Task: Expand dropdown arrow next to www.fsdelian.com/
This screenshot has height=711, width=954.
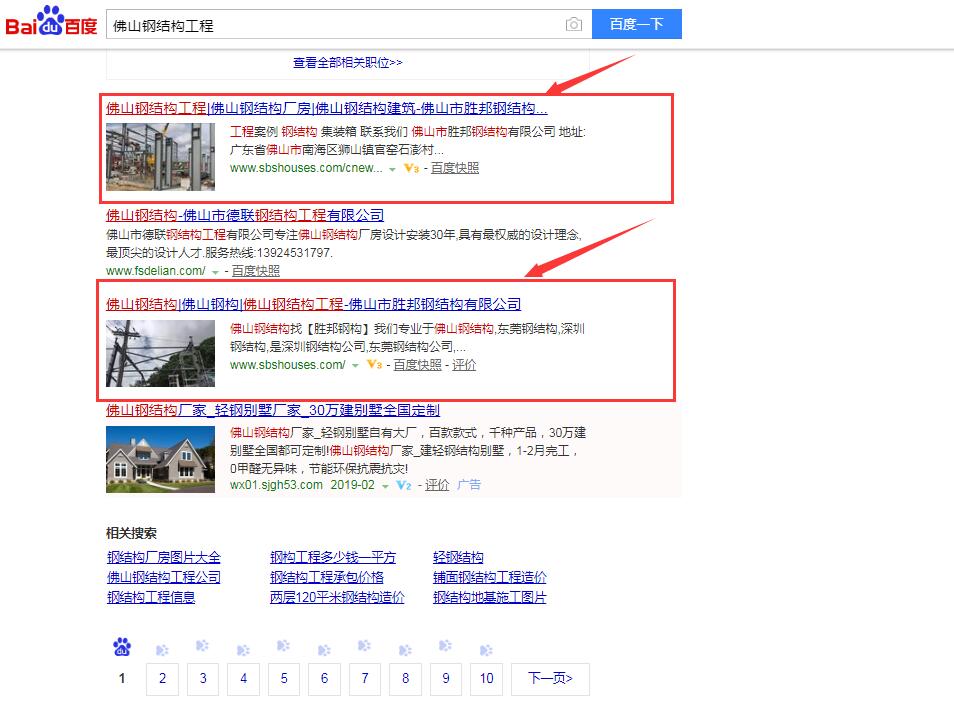Action: 215,272
